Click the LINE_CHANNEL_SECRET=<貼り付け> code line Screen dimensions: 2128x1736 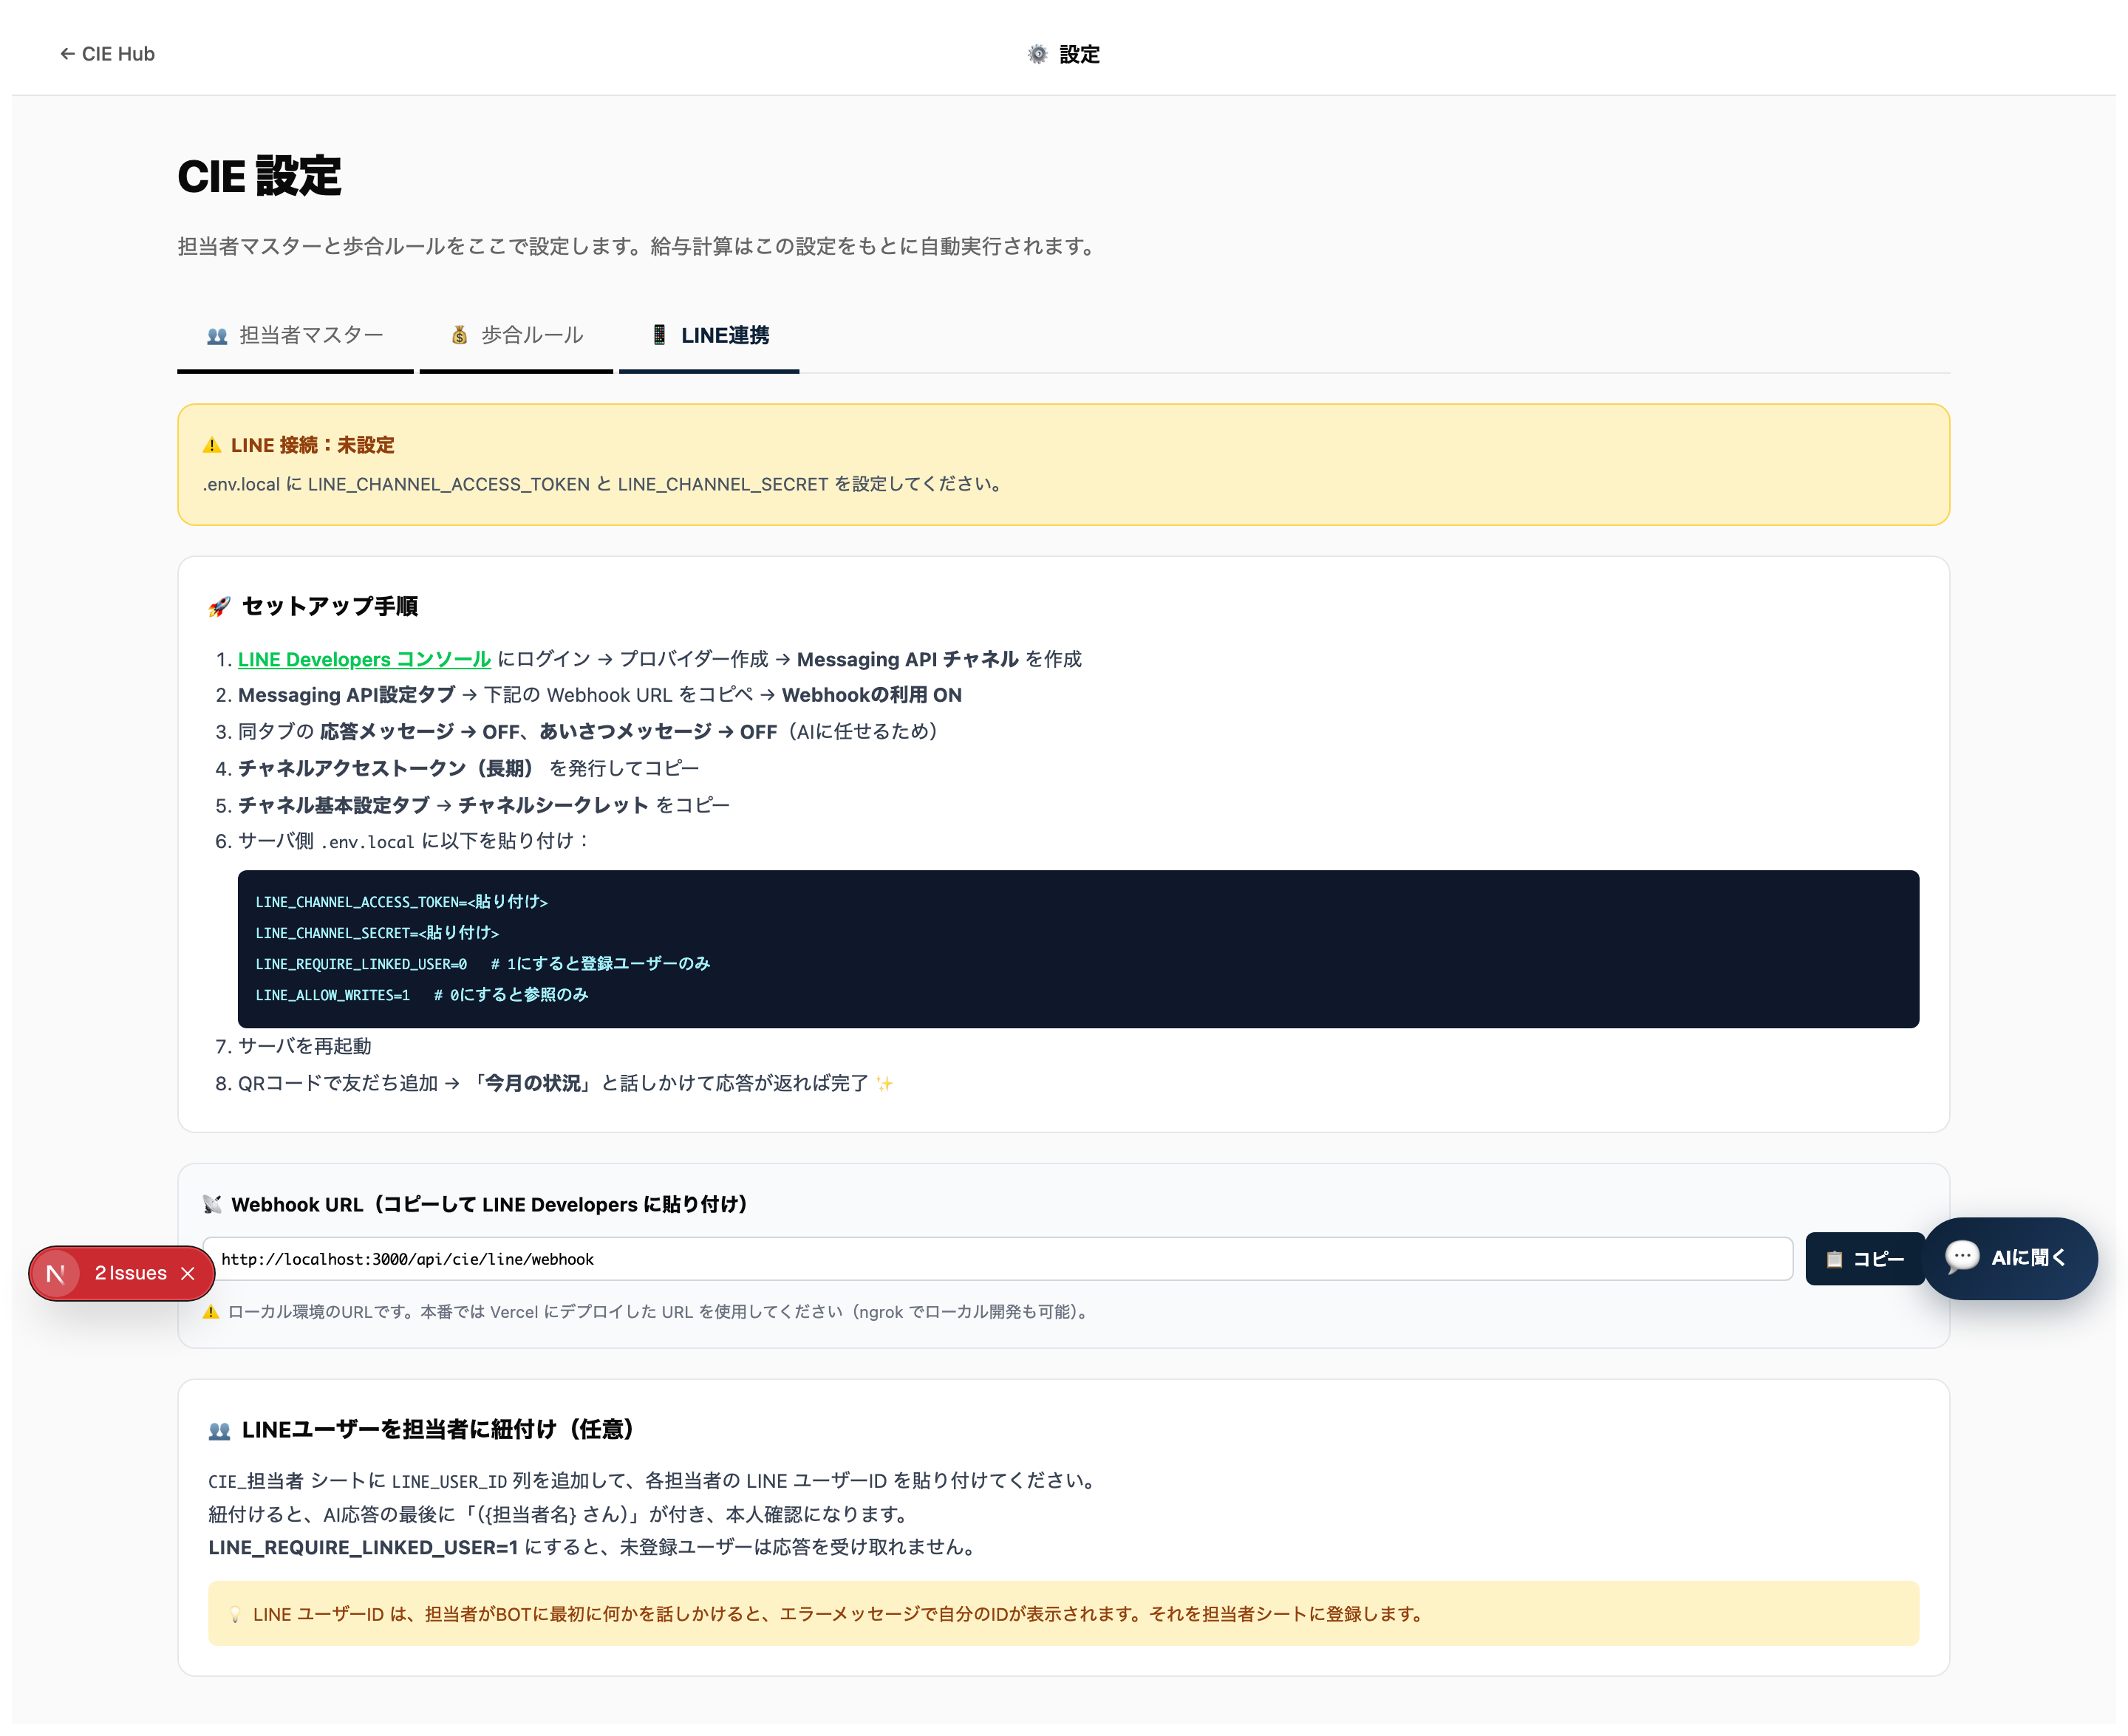[x=377, y=933]
